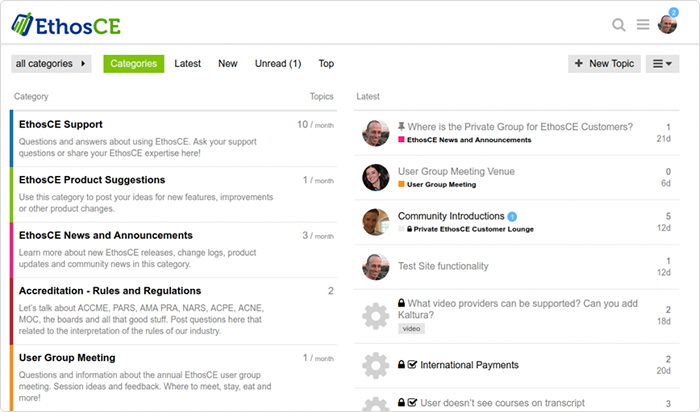This screenshot has height=412, width=700.
Task: Open the hamburger menu in header
Action: 643,24
